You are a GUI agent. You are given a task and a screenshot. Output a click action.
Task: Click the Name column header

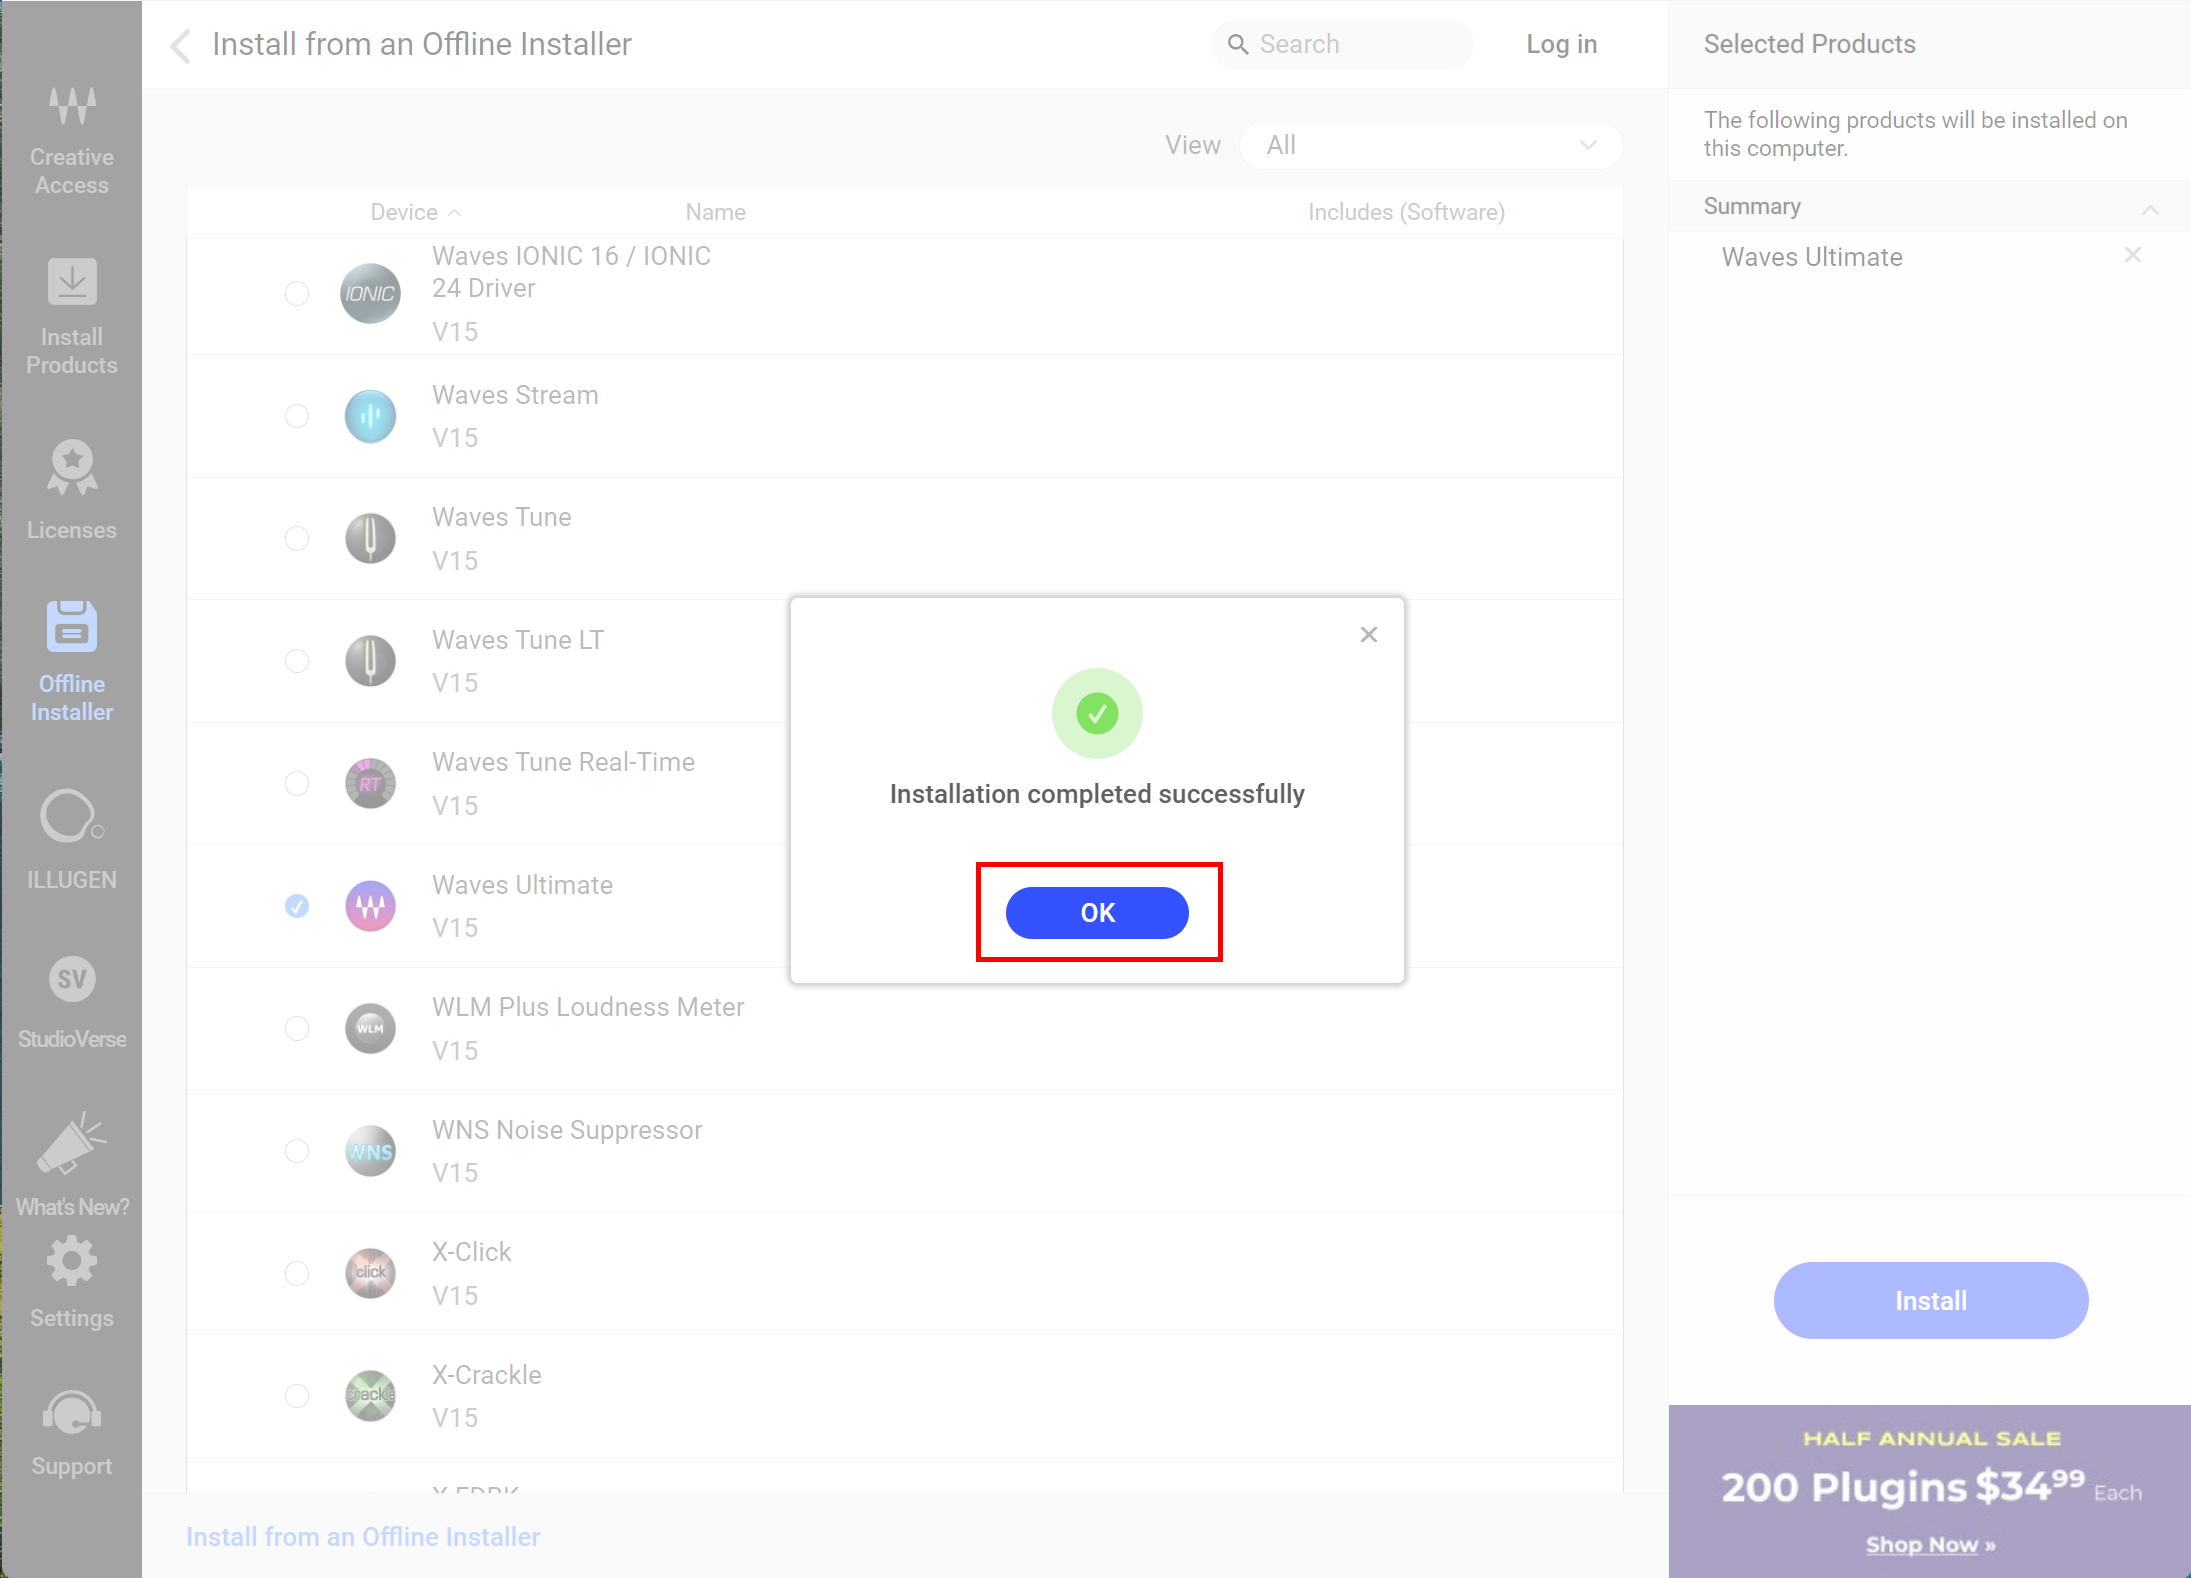pyautogui.click(x=715, y=212)
